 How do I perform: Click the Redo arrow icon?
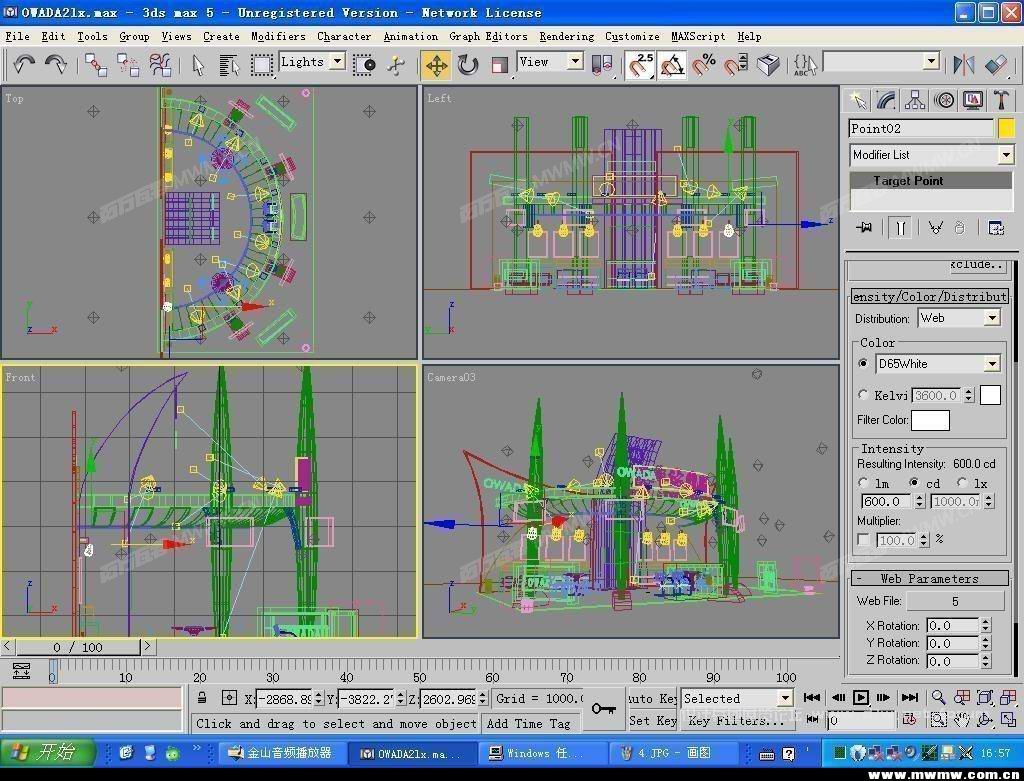[56, 64]
